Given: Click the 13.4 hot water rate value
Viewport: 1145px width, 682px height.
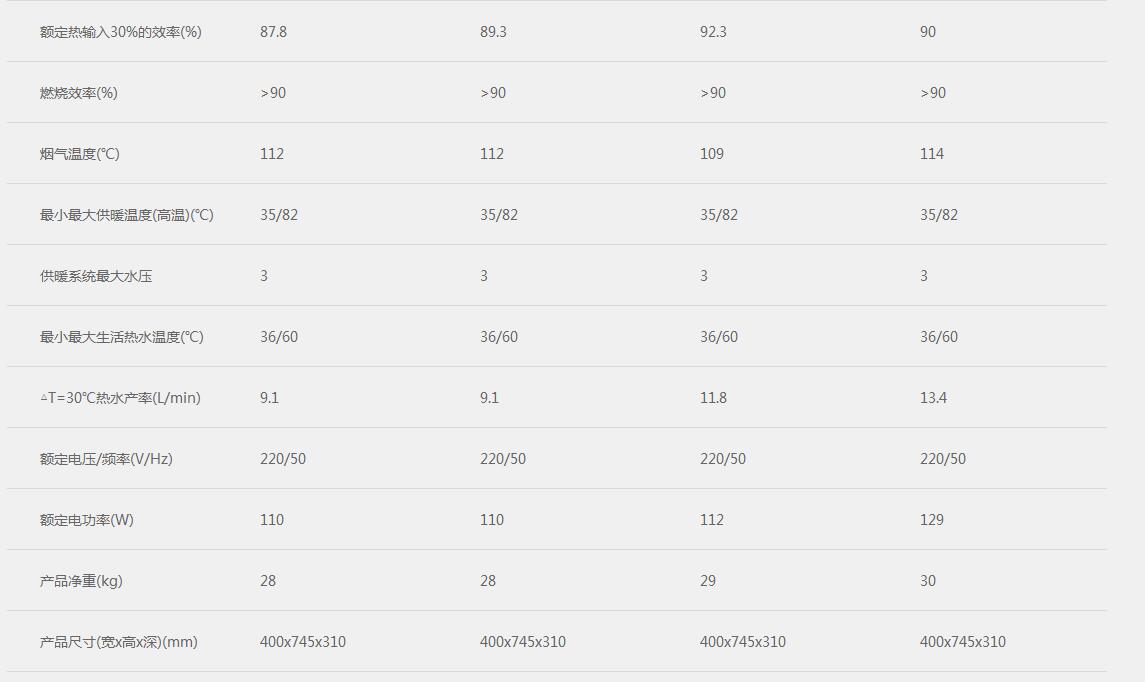Looking at the screenshot, I should click(933, 398).
